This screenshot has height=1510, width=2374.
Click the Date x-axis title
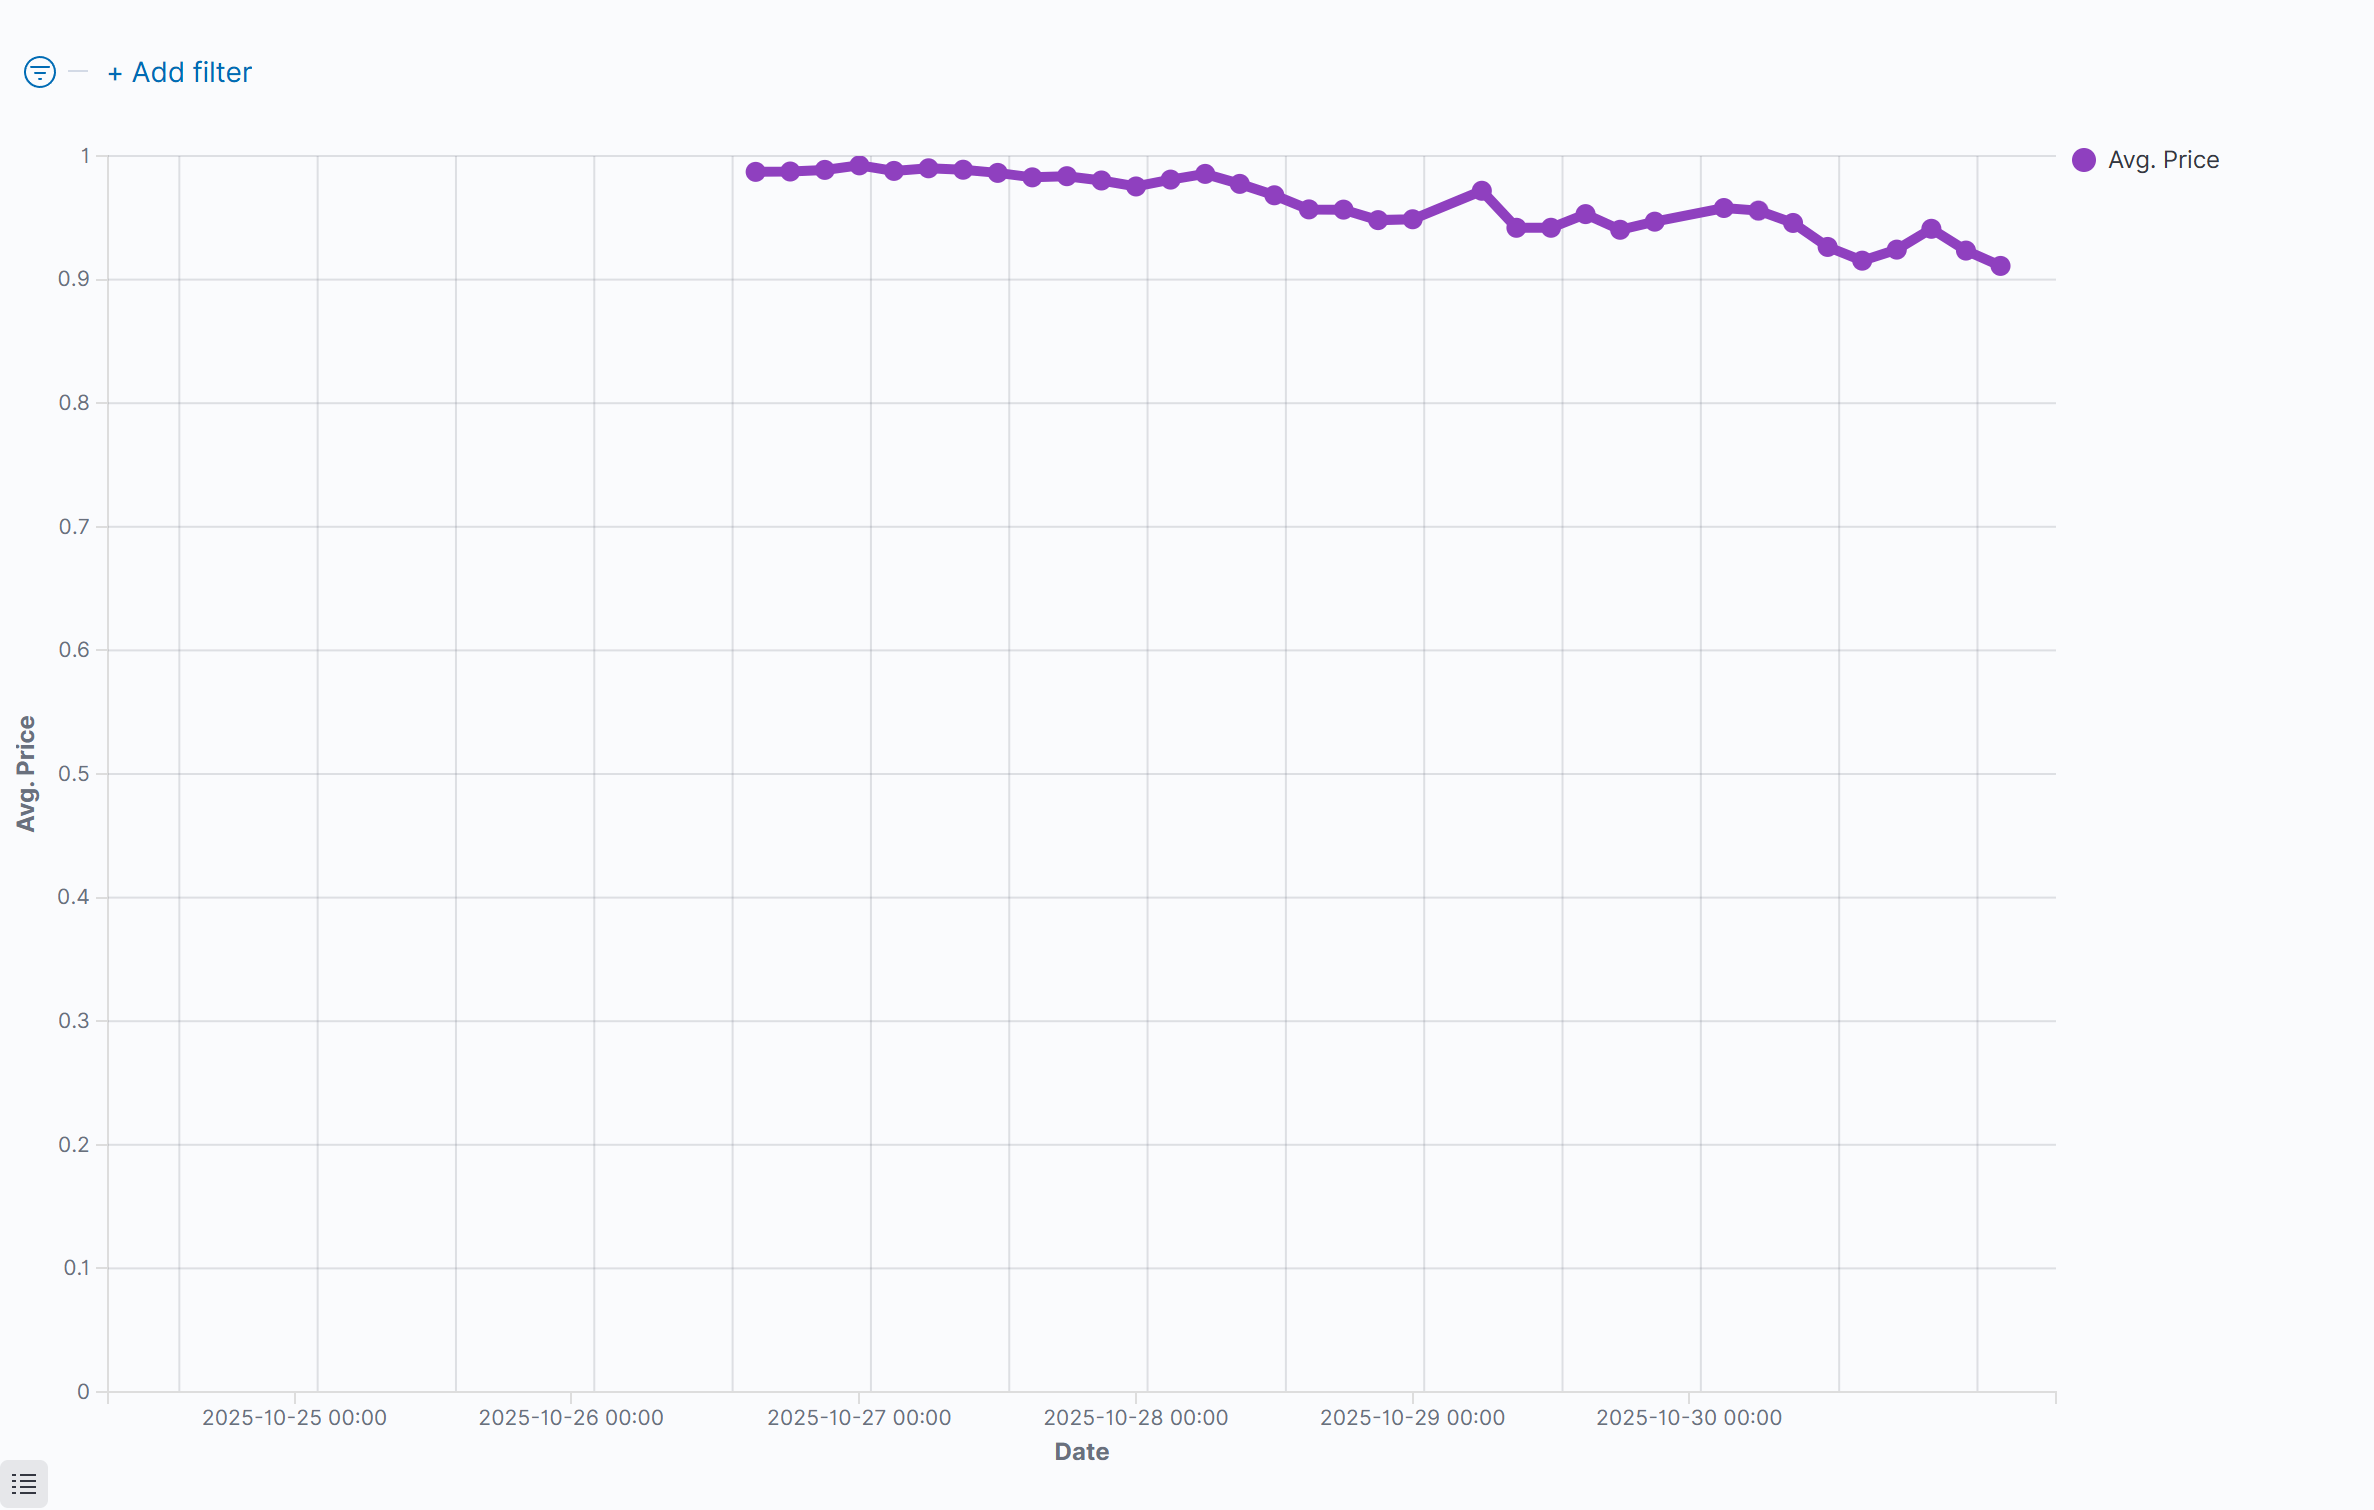click(1081, 1452)
